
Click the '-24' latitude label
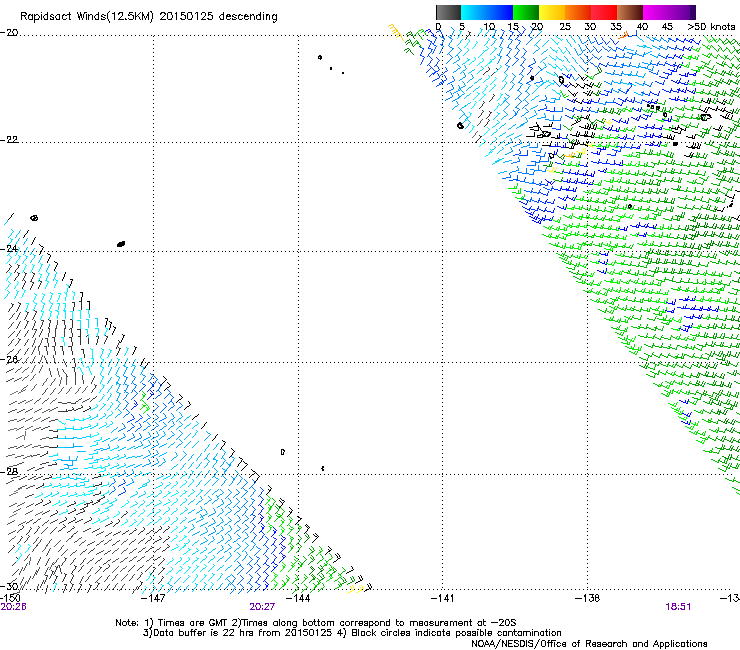pos(9,248)
